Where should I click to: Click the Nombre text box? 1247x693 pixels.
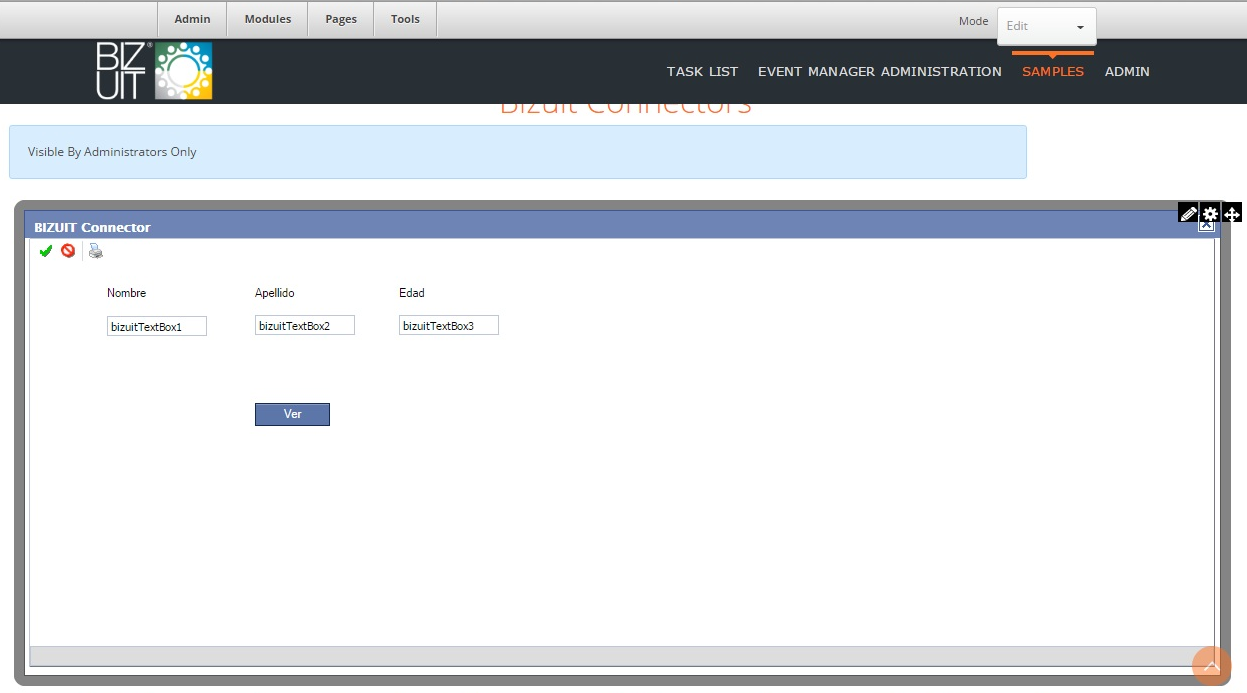pos(157,326)
